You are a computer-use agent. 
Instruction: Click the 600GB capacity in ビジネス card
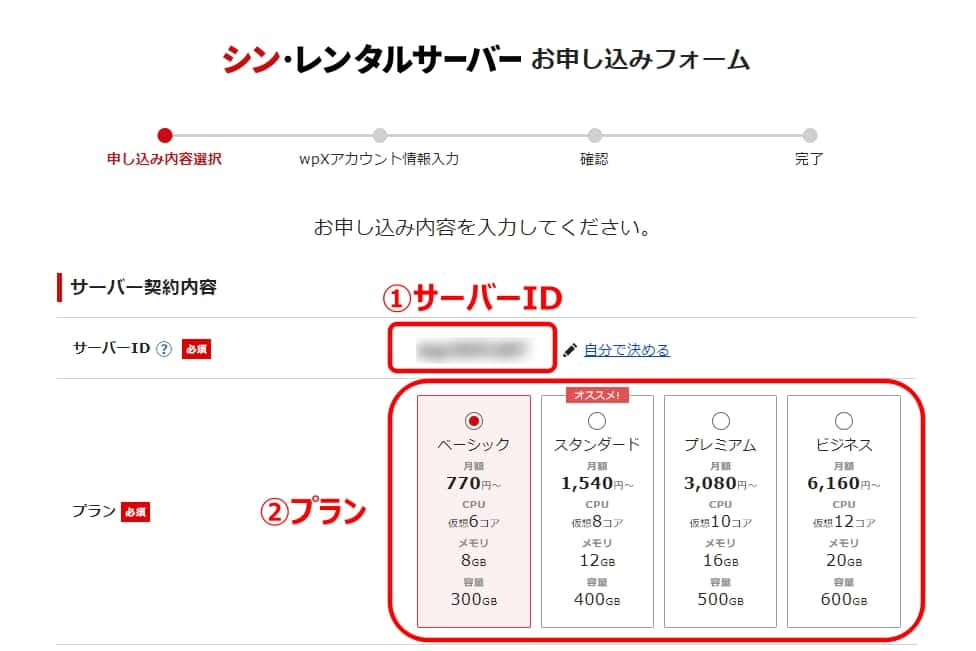(844, 599)
